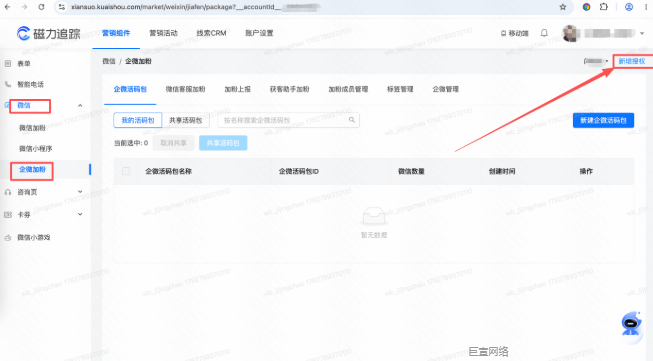Screen dimensions: 653x361
Task: Open 智能电话 in sidebar
Action: 30,84
